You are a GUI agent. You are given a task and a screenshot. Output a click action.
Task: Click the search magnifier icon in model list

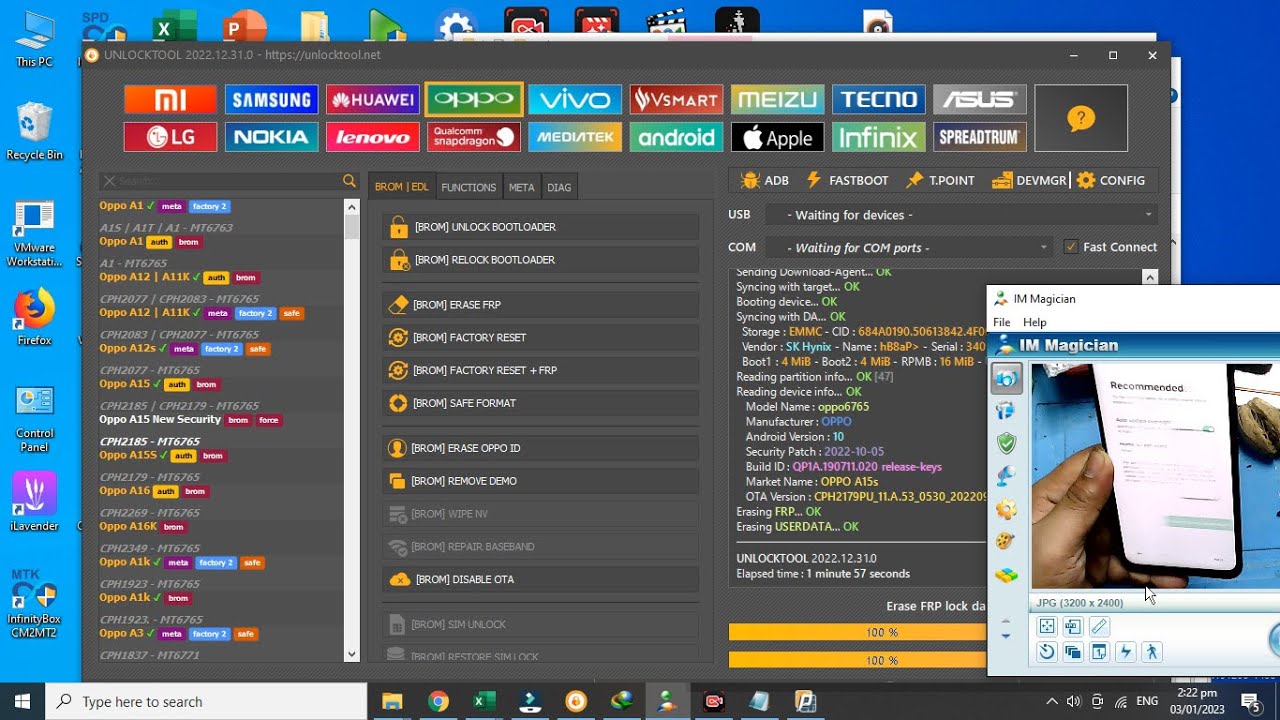tap(349, 181)
